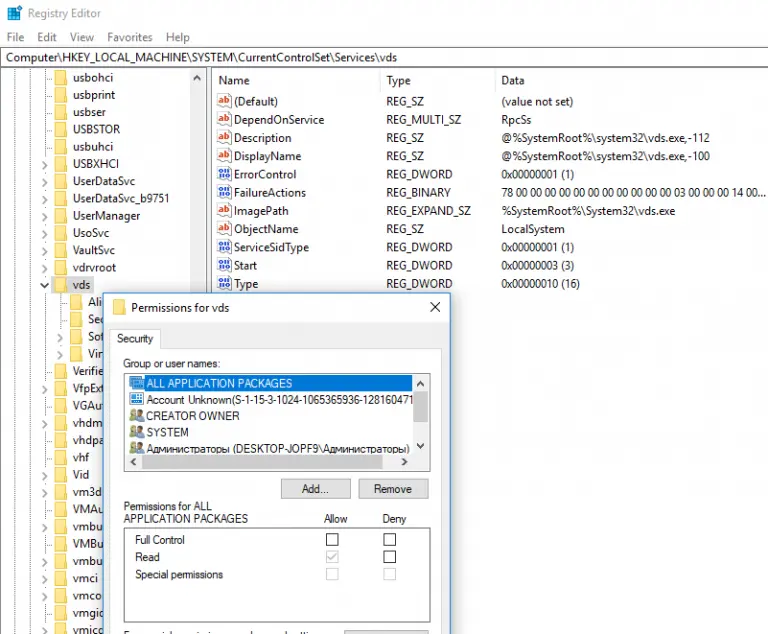Select the ServiceSidType DWORD icon
The image size is (768, 634).
click(x=224, y=247)
